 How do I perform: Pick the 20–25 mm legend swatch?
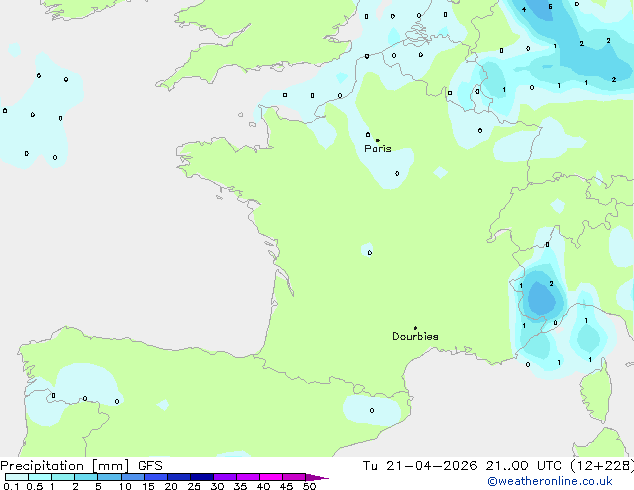179,477
